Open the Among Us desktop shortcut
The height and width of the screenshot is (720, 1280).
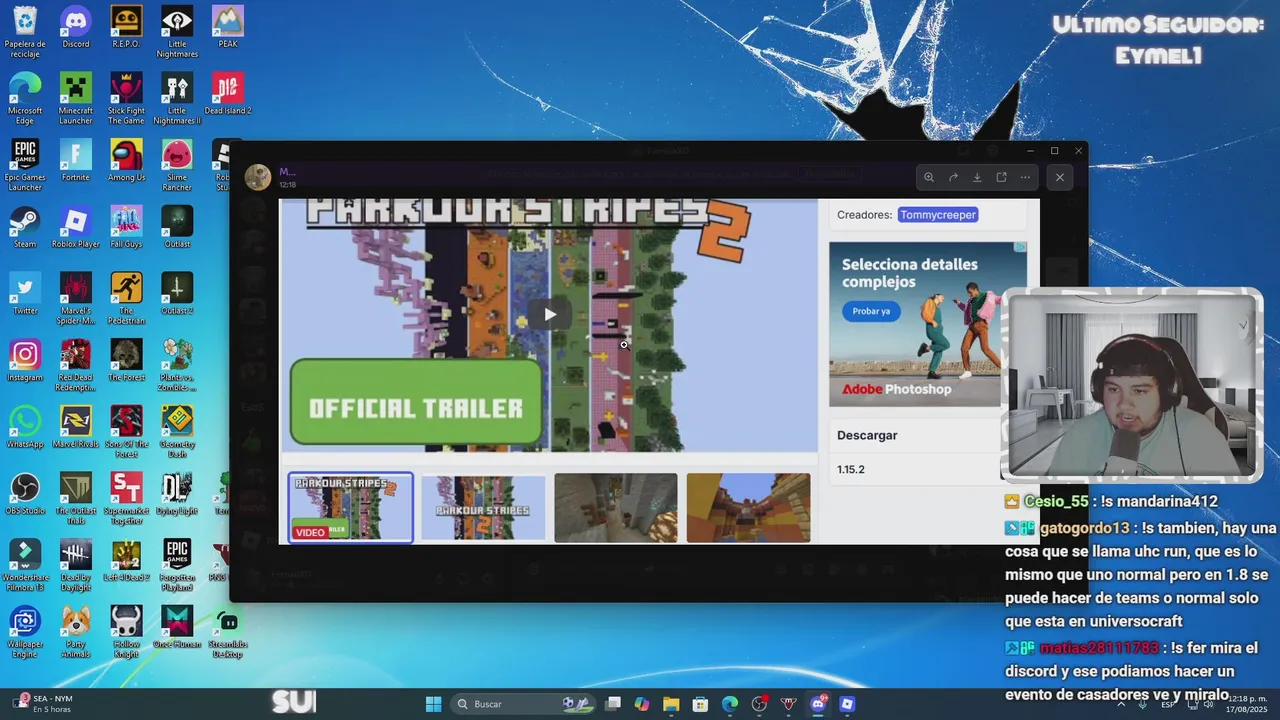(x=126, y=161)
